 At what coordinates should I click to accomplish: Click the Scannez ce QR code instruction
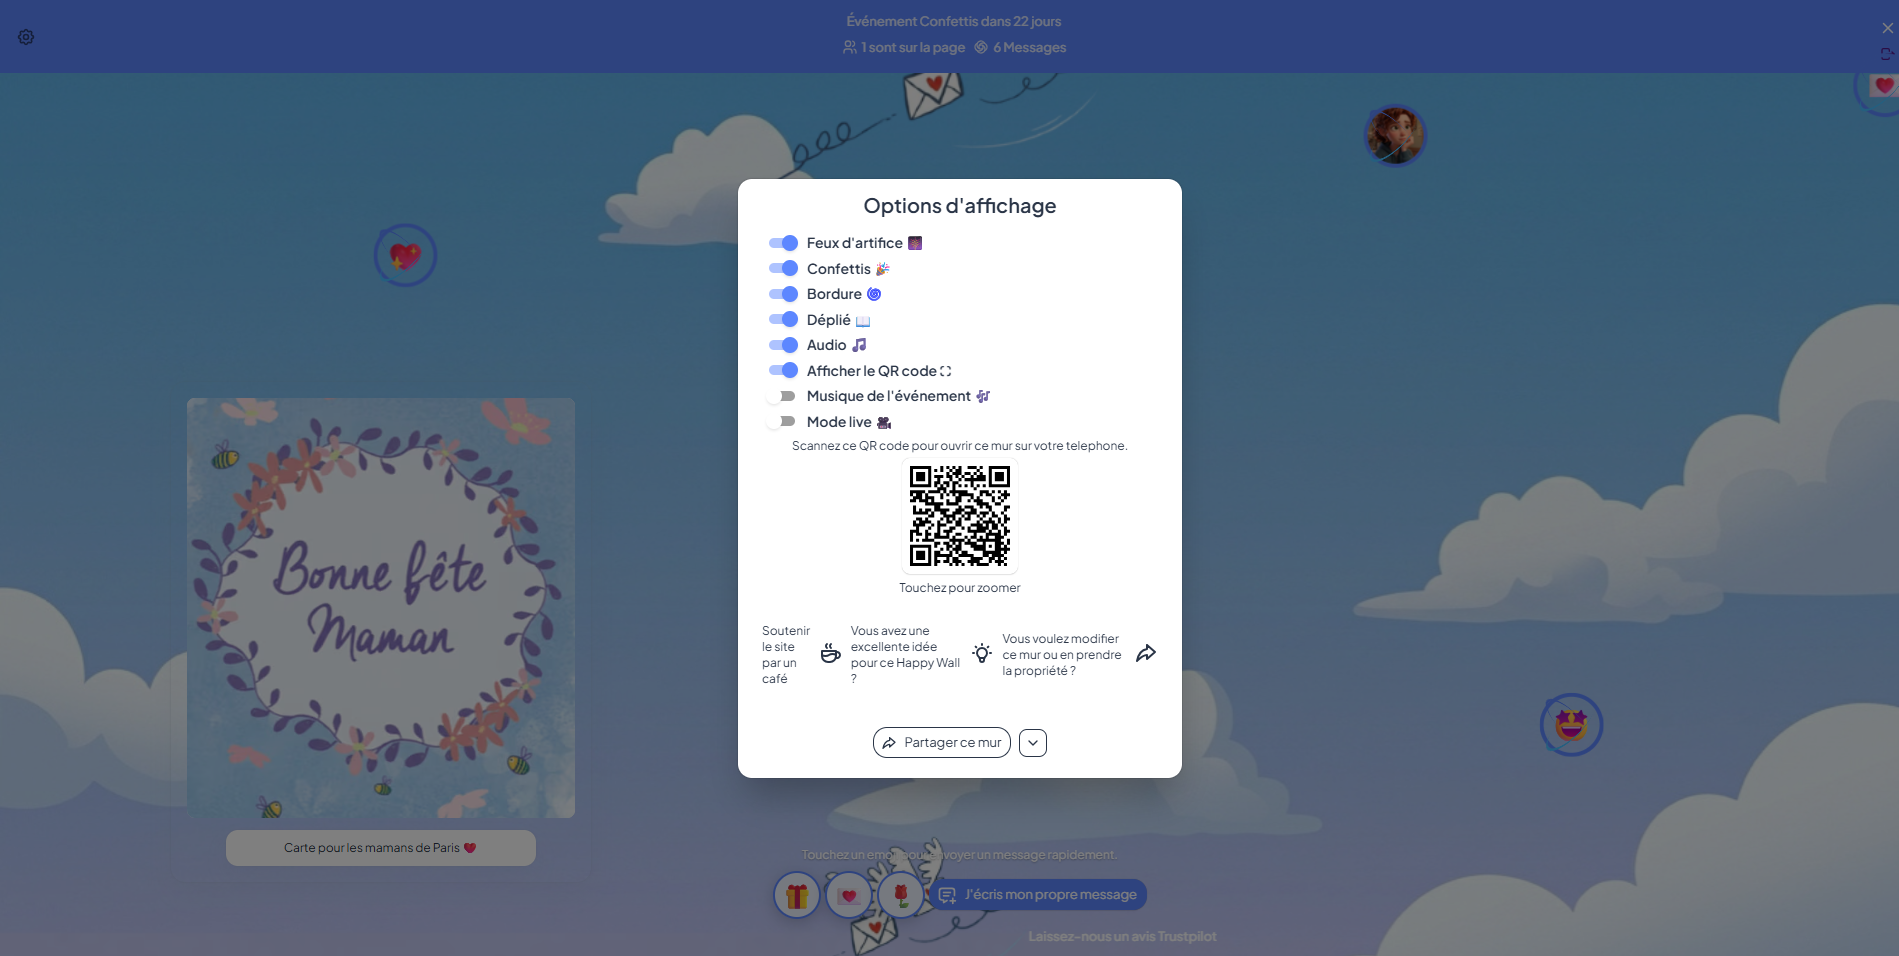(x=960, y=446)
